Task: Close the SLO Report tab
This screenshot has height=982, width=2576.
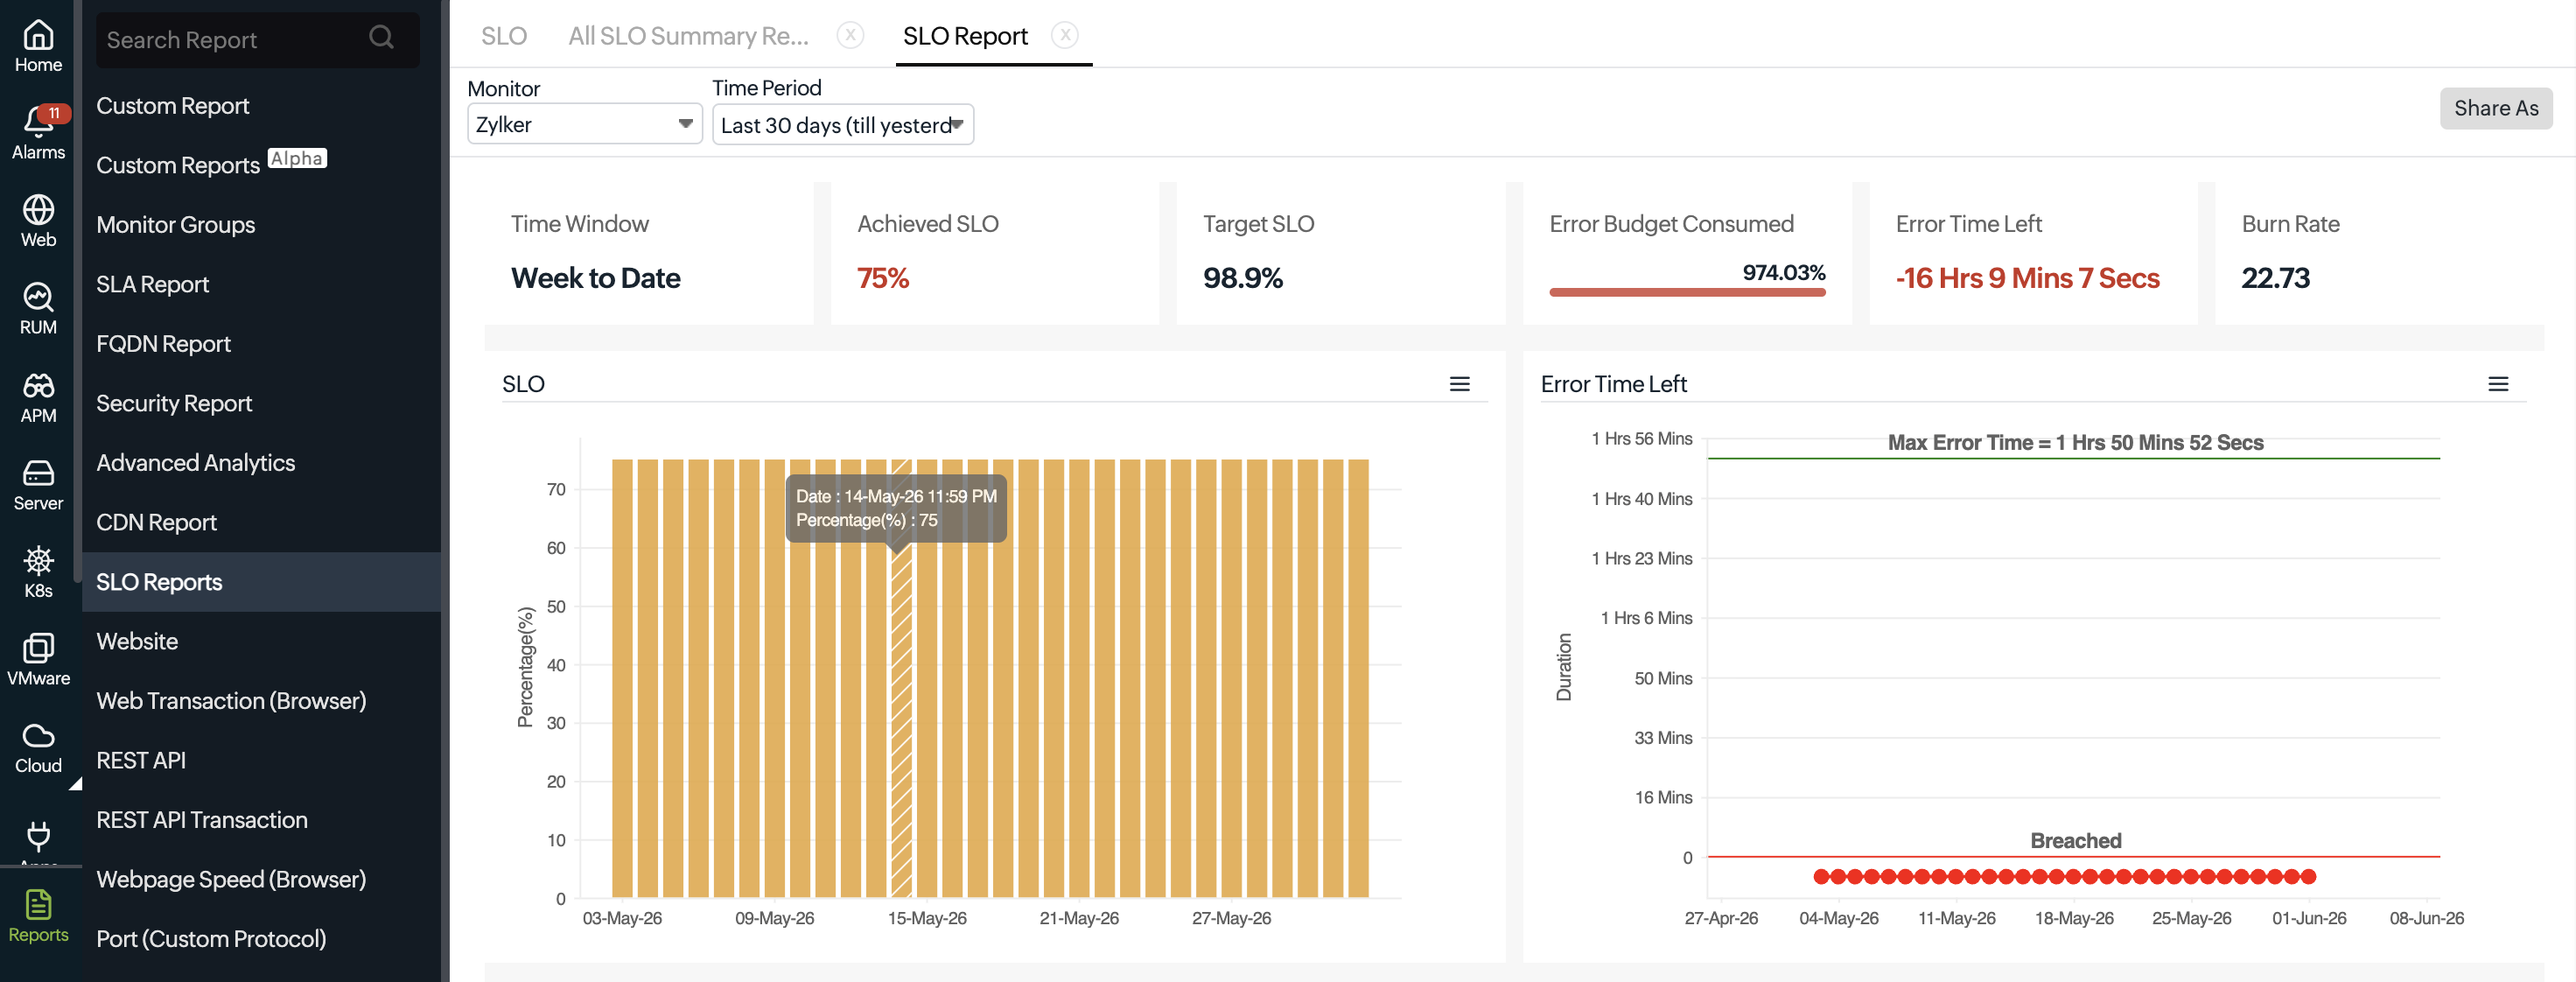Action: 1064,35
